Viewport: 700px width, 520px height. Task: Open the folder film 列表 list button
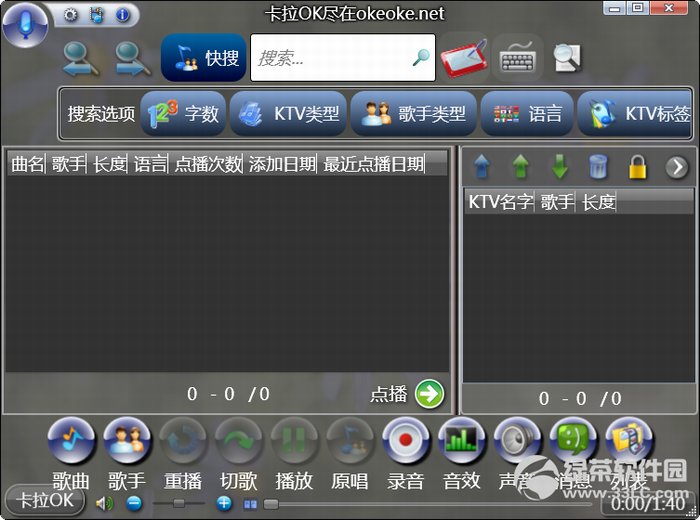click(x=629, y=441)
